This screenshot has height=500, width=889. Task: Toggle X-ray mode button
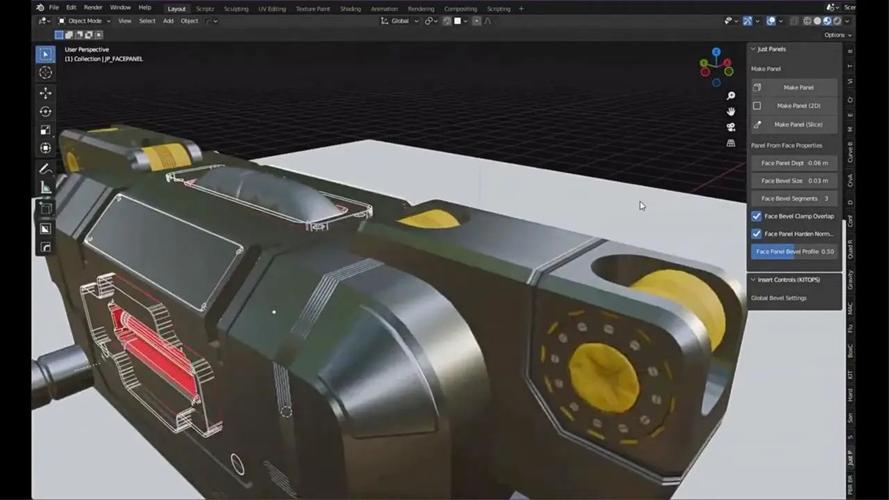pyautogui.click(x=794, y=21)
